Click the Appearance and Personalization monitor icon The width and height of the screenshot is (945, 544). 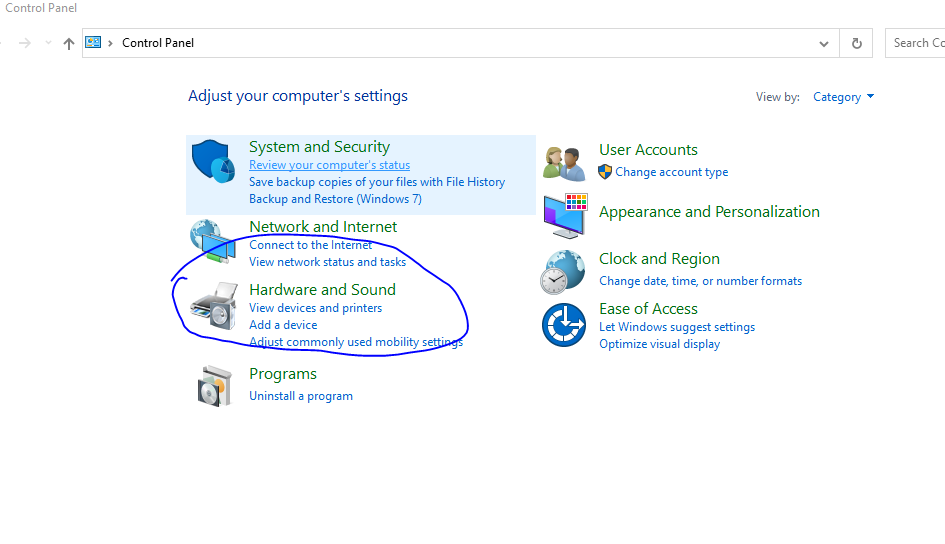coord(565,216)
